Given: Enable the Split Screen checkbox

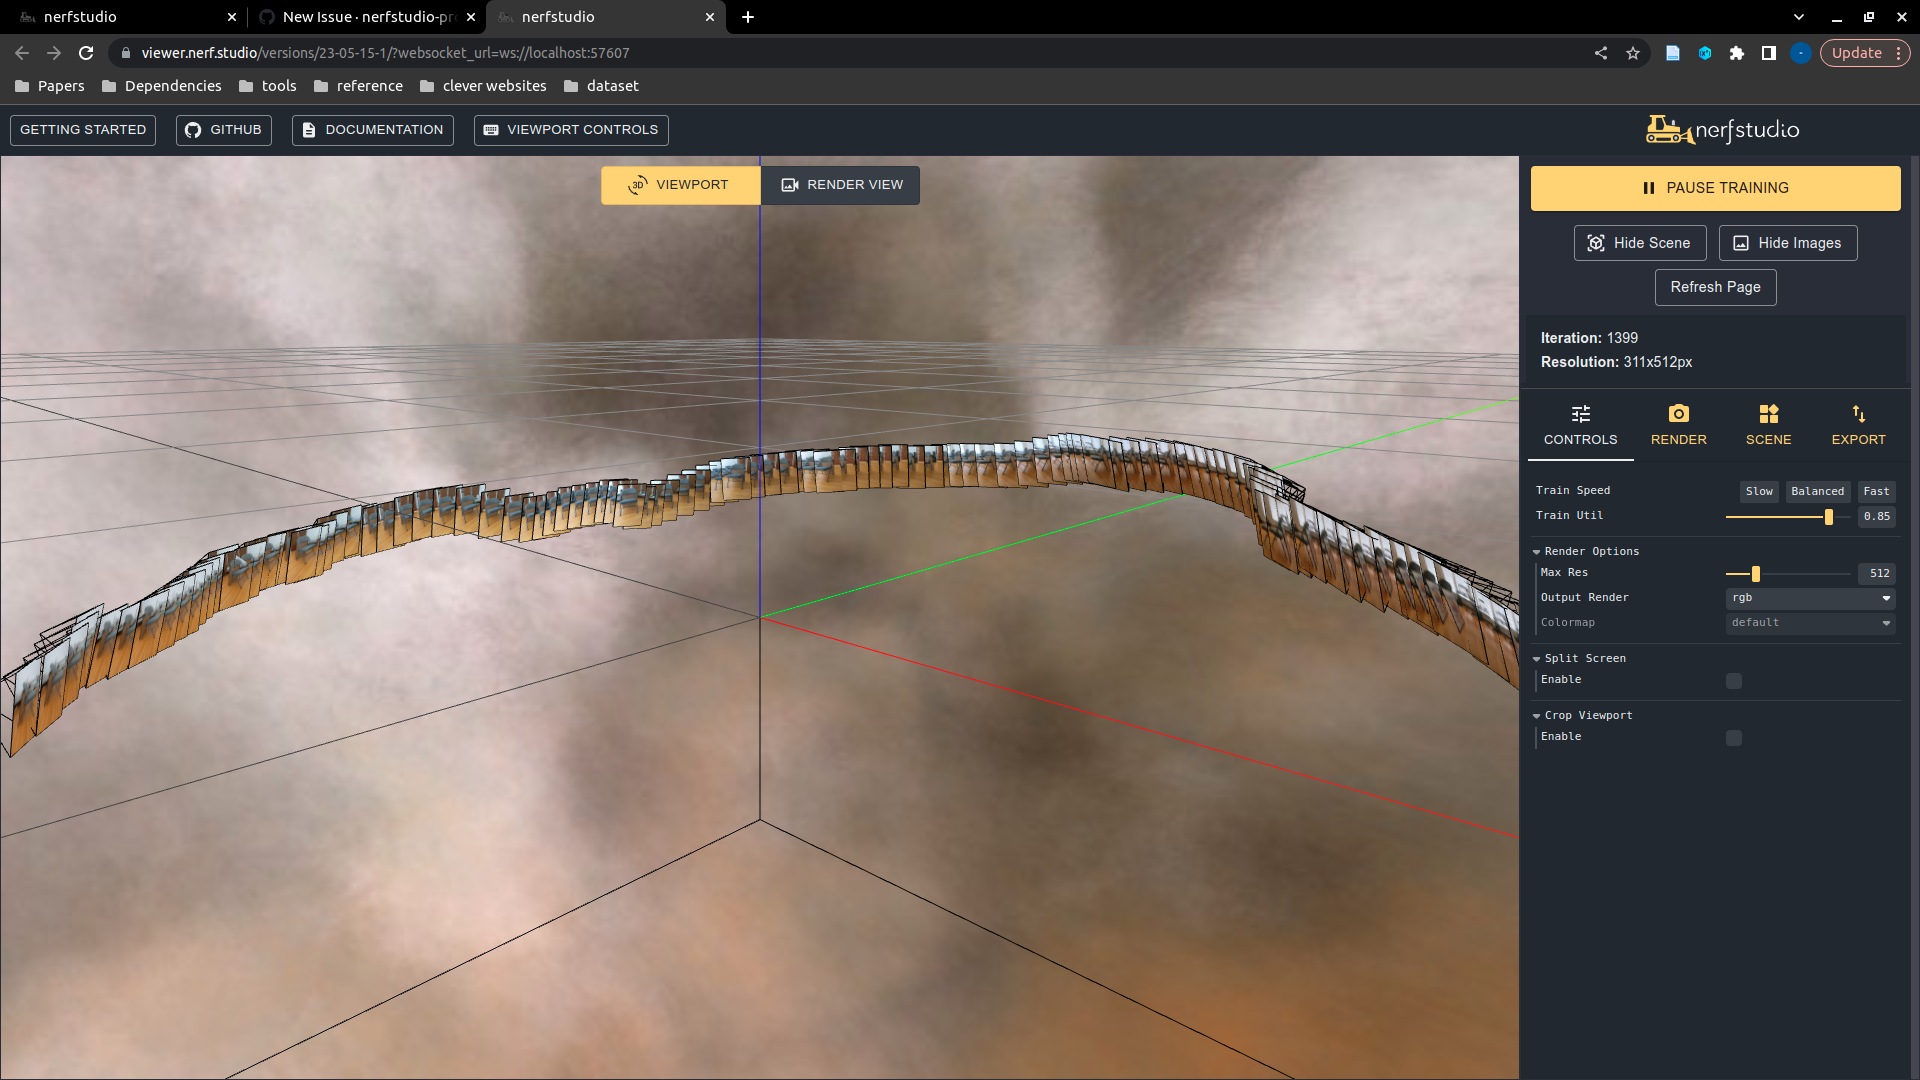Looking at the screenshot, I should (x=1734, y=681).
